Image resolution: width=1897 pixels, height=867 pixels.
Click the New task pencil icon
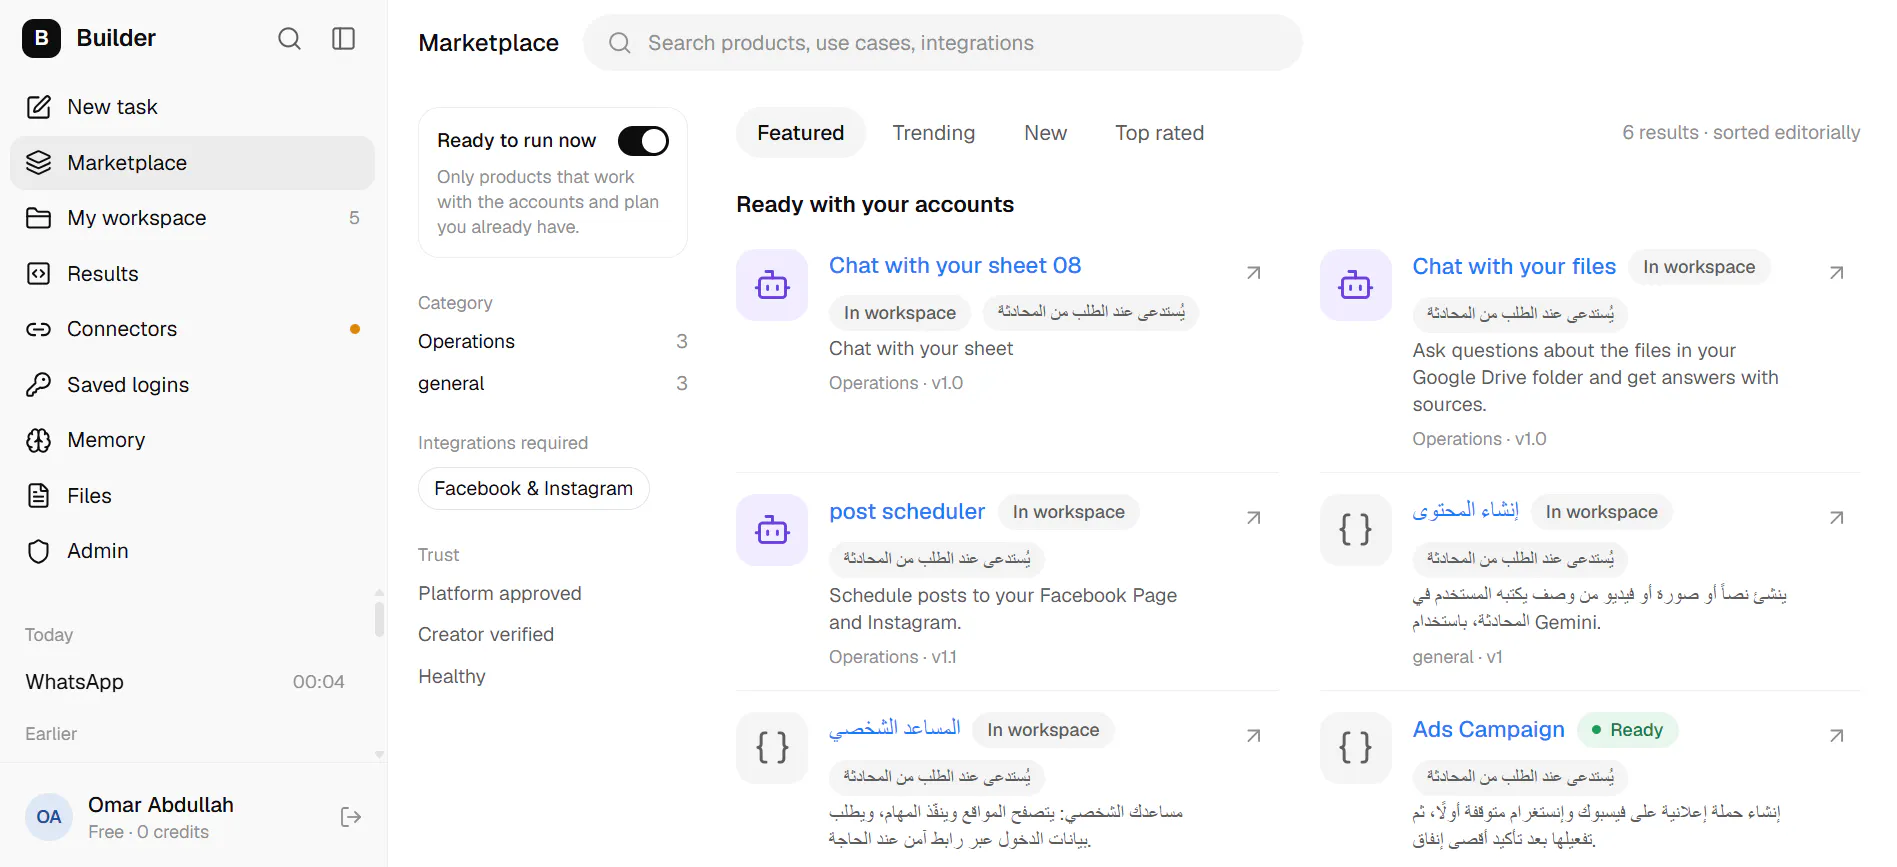[x=39, y=107]
